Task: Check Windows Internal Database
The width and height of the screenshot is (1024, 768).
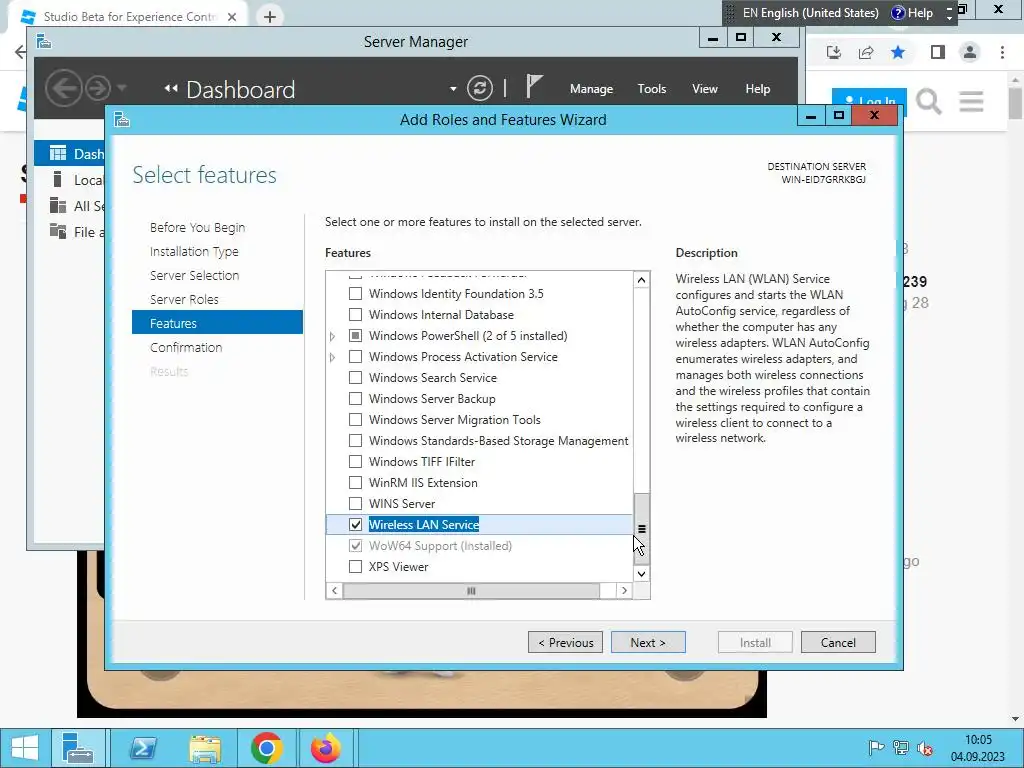Action: pos(355,315)
